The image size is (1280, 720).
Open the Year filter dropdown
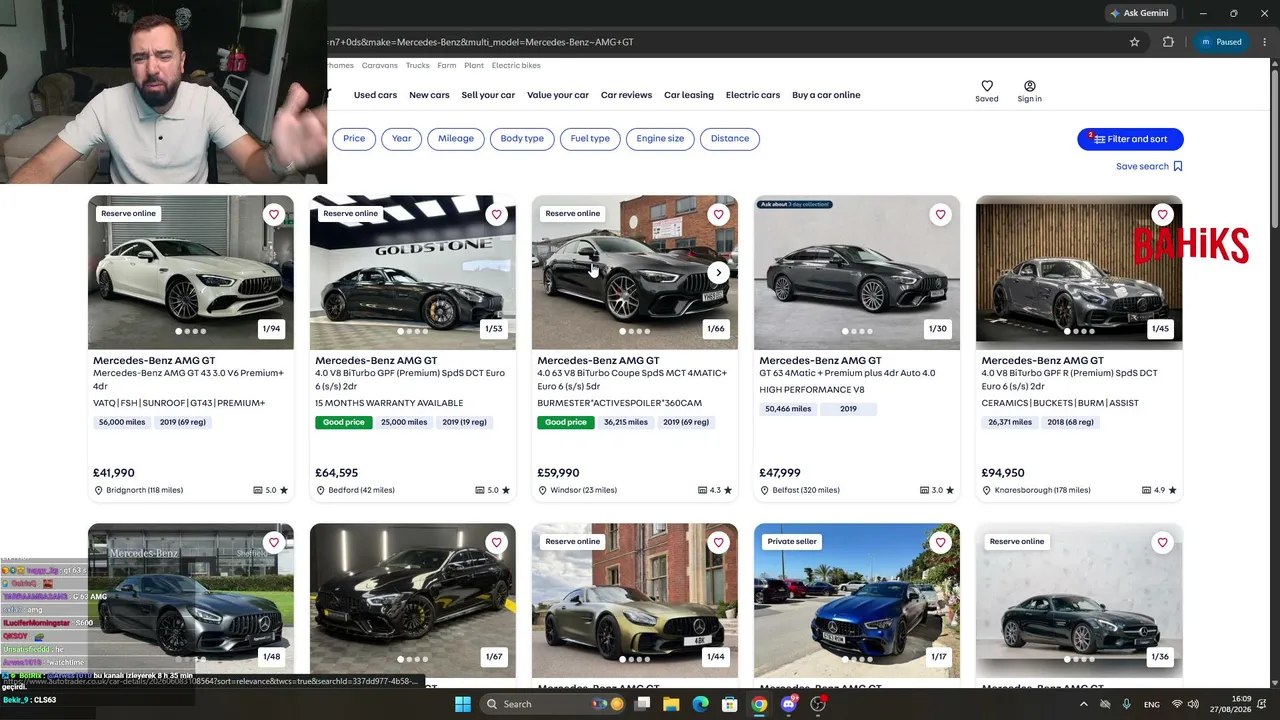(401, 139)
